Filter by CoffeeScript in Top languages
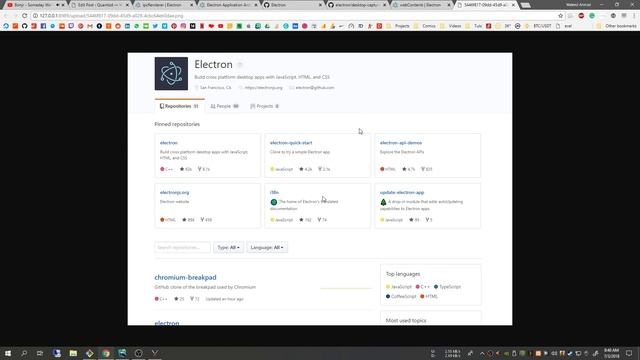Screen dimensions: 640x360 coord(401,296)
